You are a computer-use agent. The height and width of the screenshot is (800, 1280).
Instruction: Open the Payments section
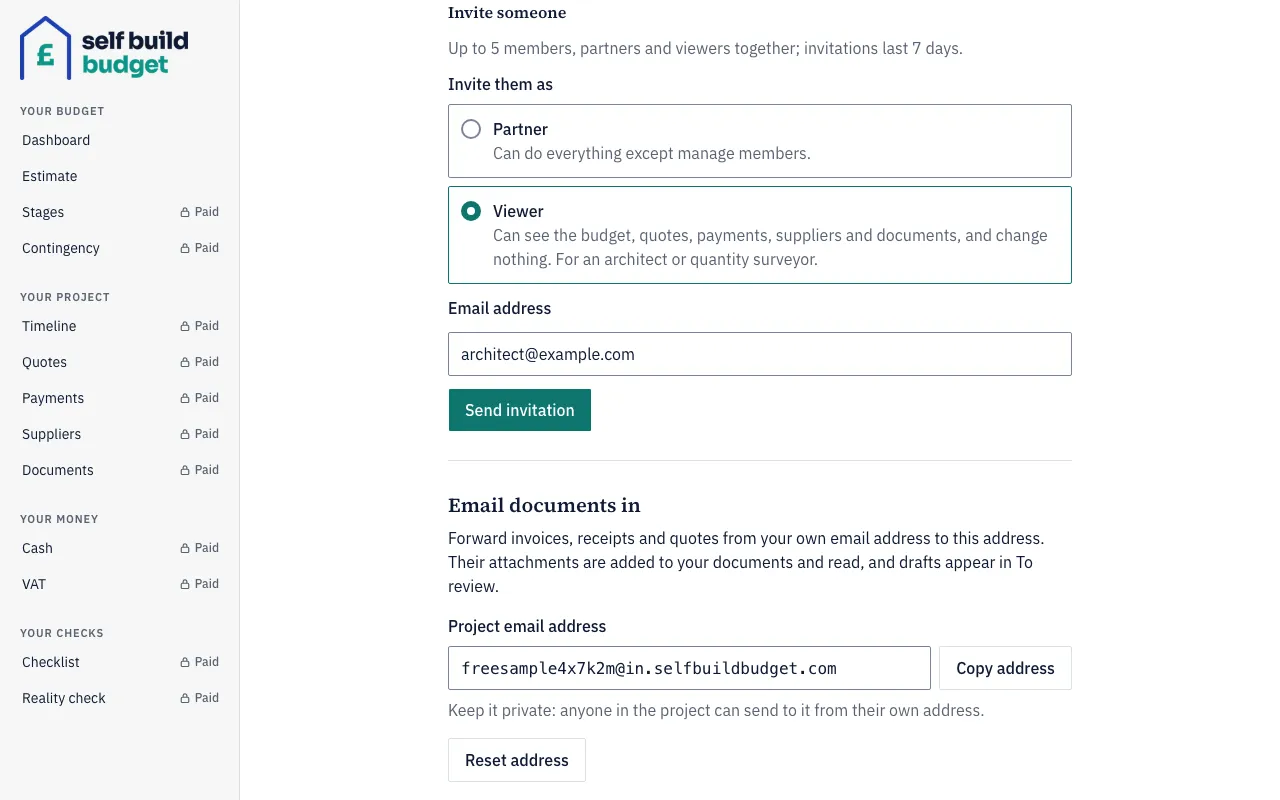coord(120,398)
